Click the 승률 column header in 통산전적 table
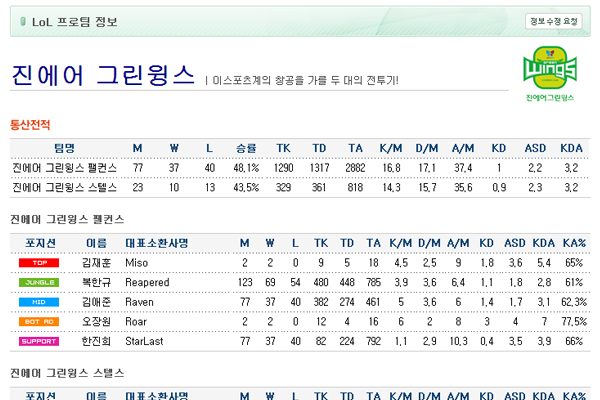The image size is (600, 400). pos(246,148)
